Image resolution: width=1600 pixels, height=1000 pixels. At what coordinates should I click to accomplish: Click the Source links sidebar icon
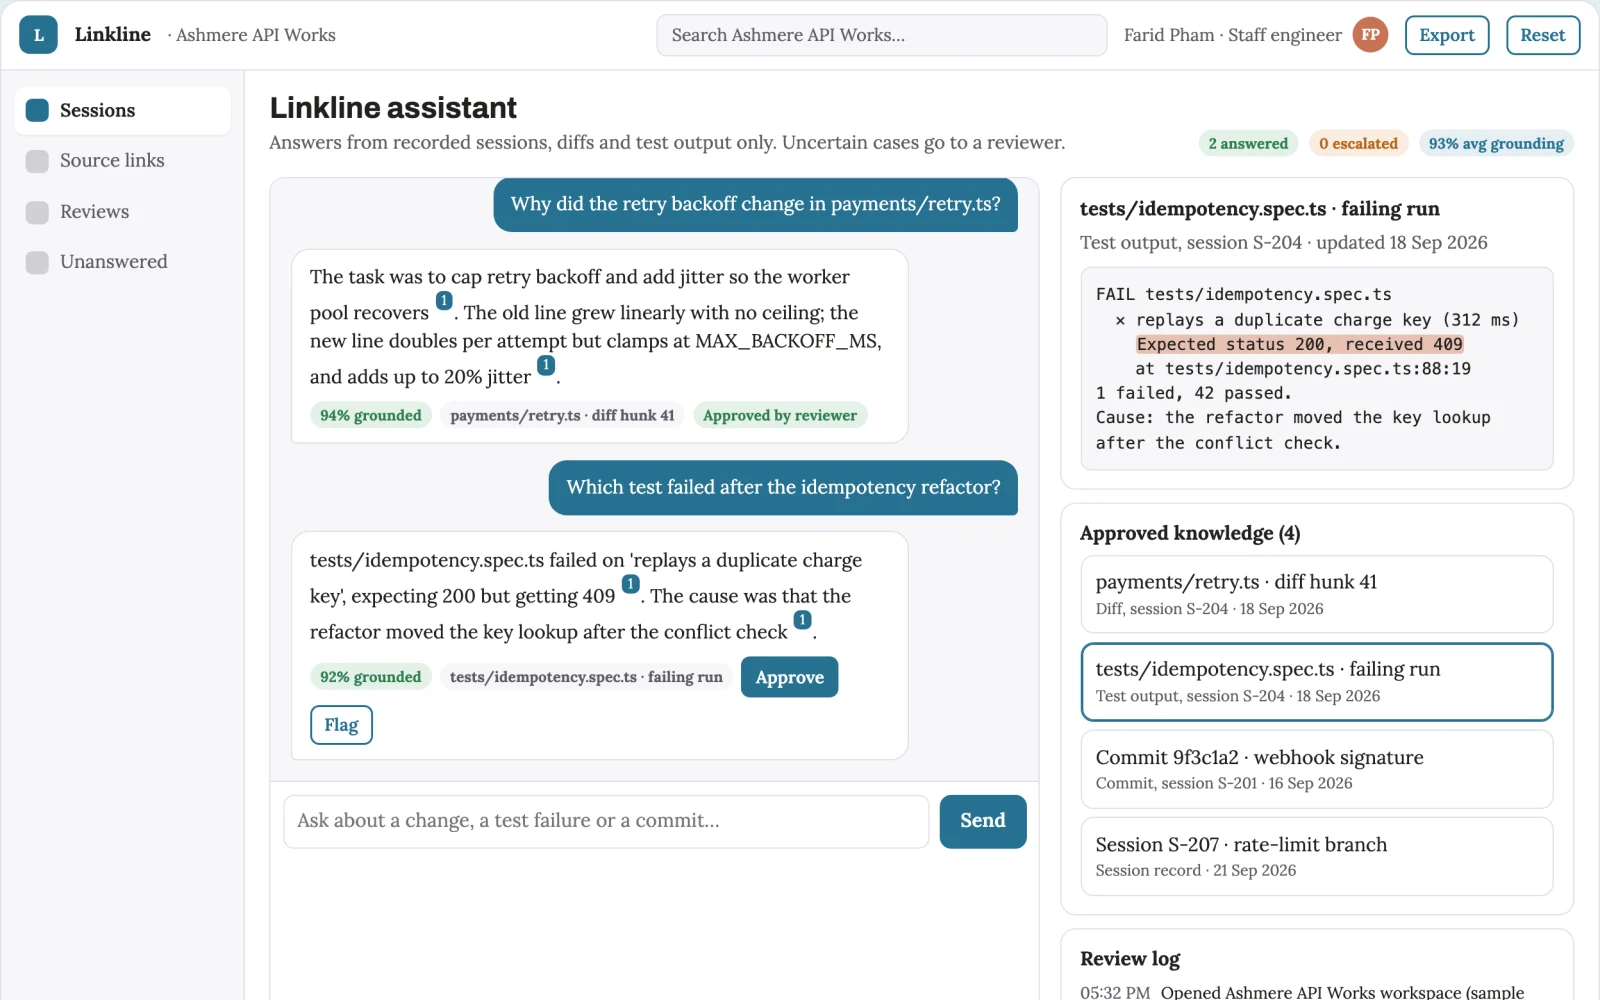(x=37, y=161)
